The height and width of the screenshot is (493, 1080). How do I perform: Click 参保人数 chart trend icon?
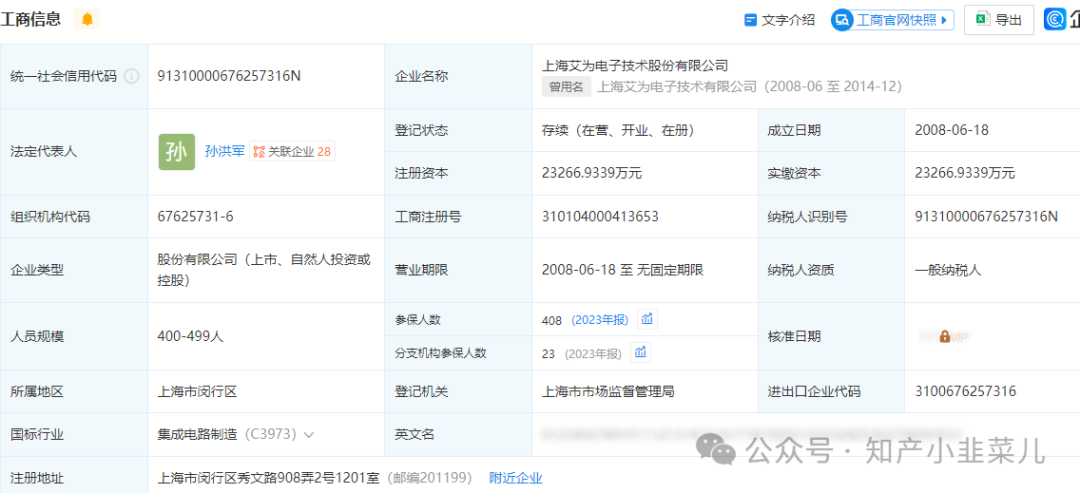(647, 319)
